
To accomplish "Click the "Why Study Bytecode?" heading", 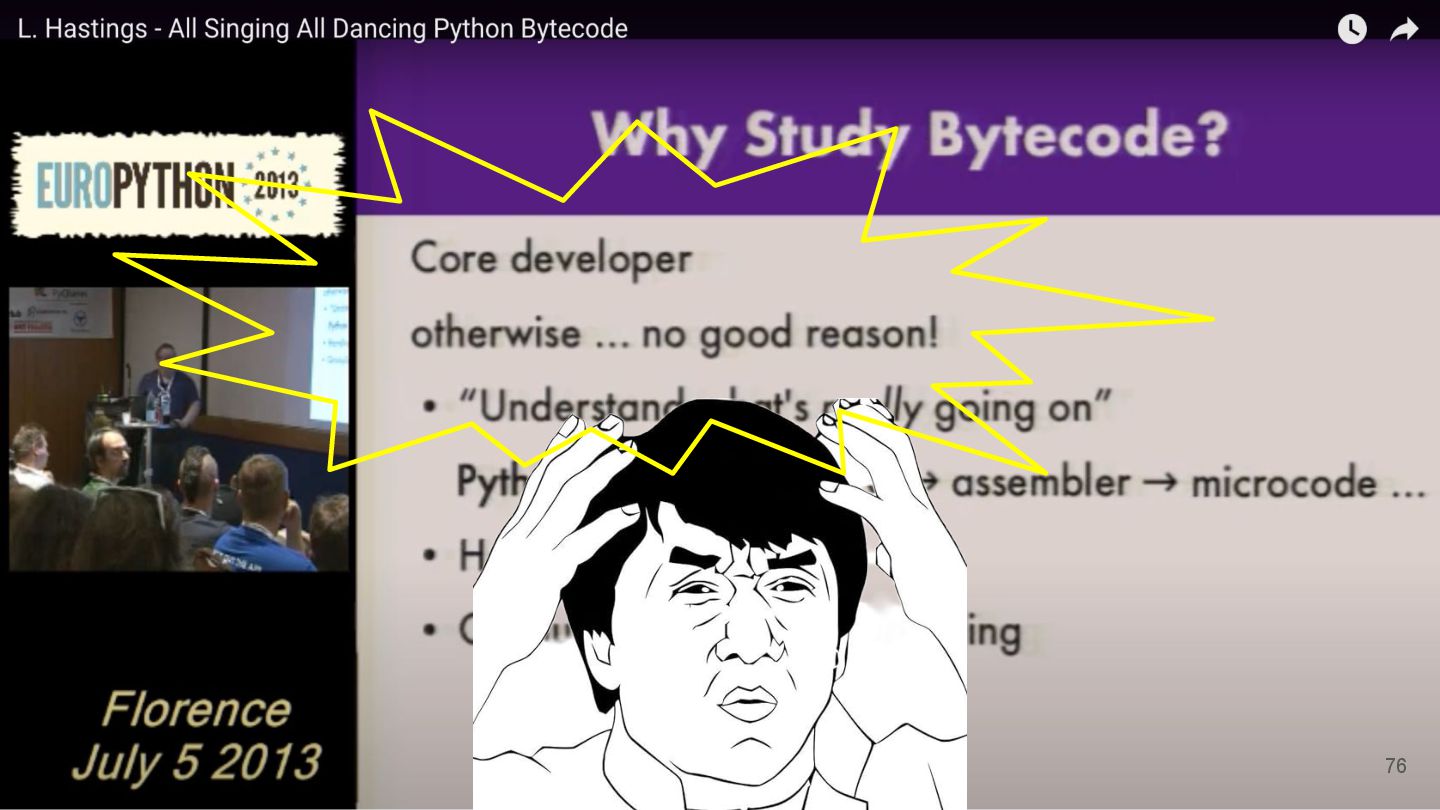I will click(x=909, y=136).
